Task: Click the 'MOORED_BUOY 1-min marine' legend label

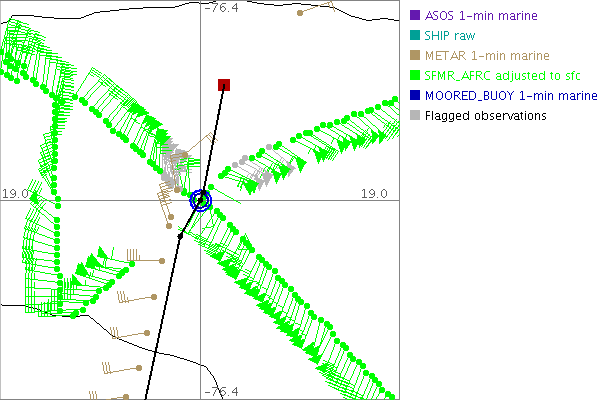Action: (x=510, y=96)
